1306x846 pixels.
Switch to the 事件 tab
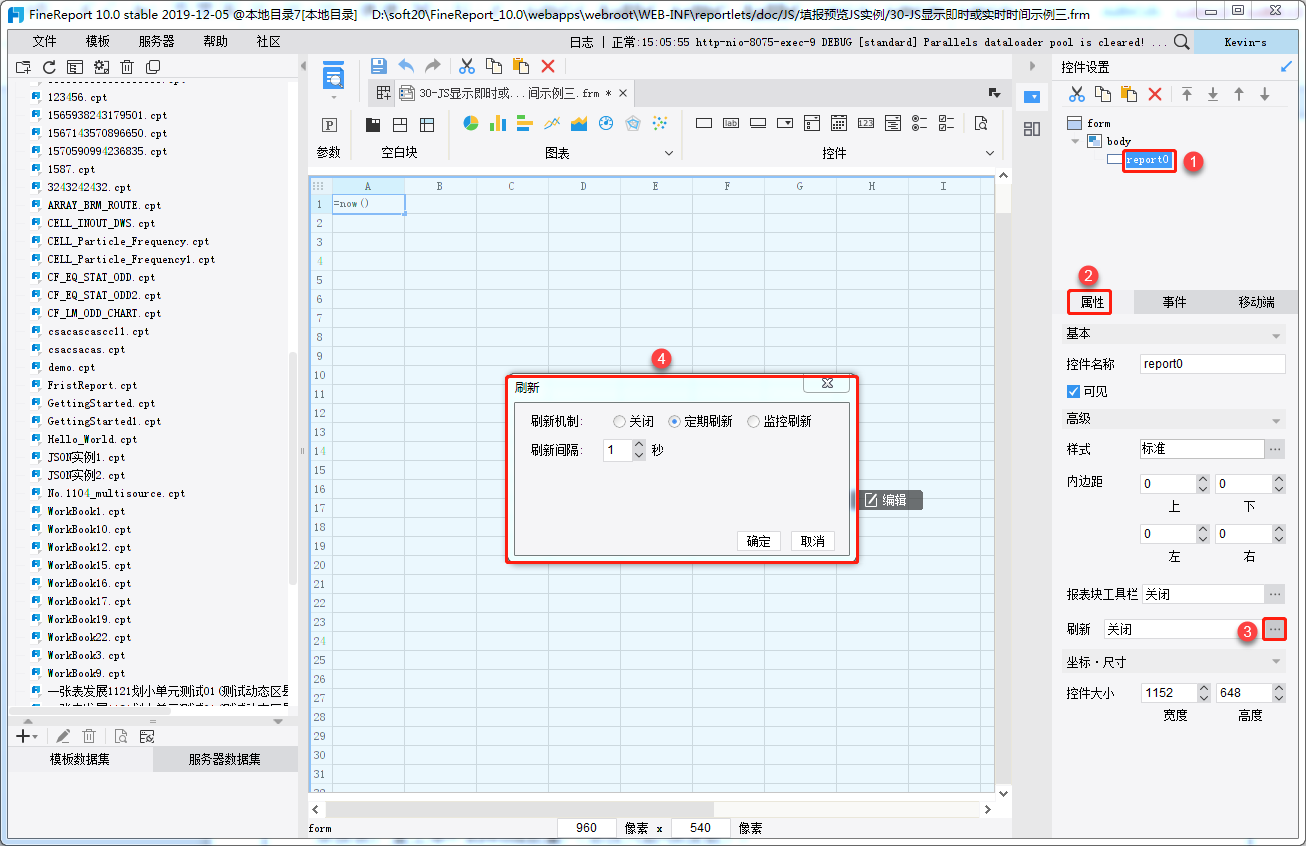pos(1174,302)
